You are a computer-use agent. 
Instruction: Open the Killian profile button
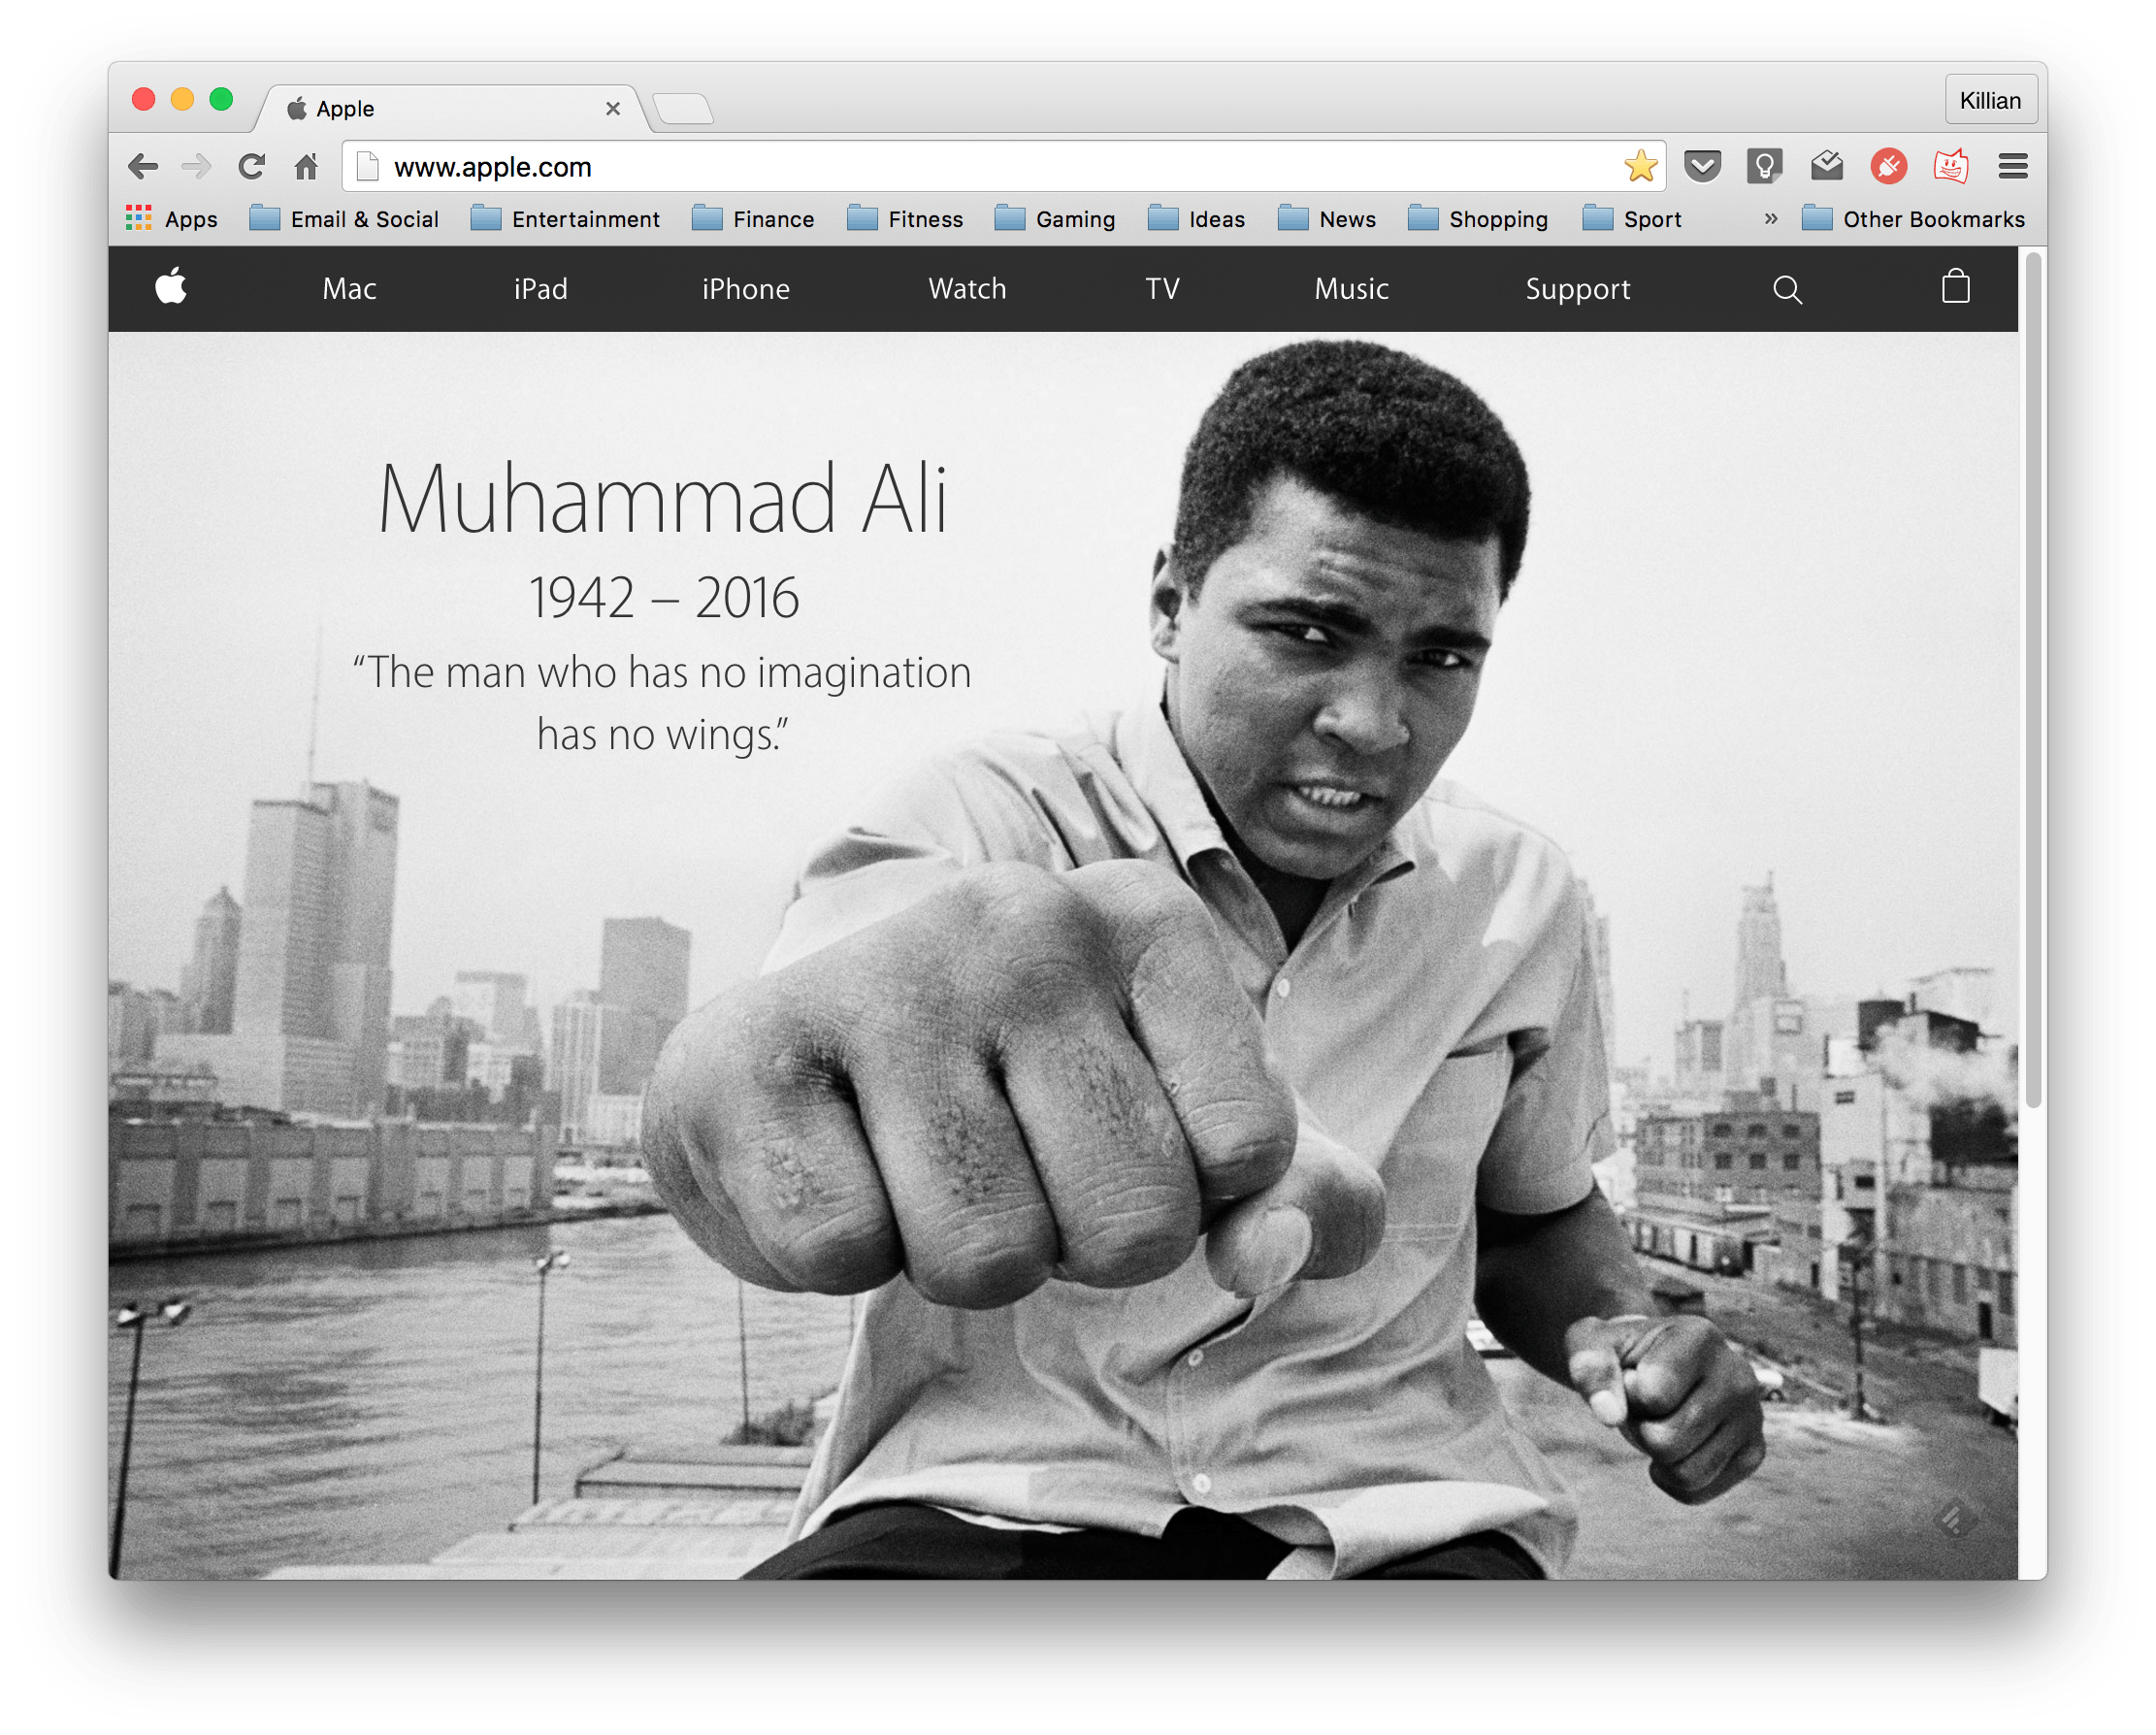(x=1990, y=100)
